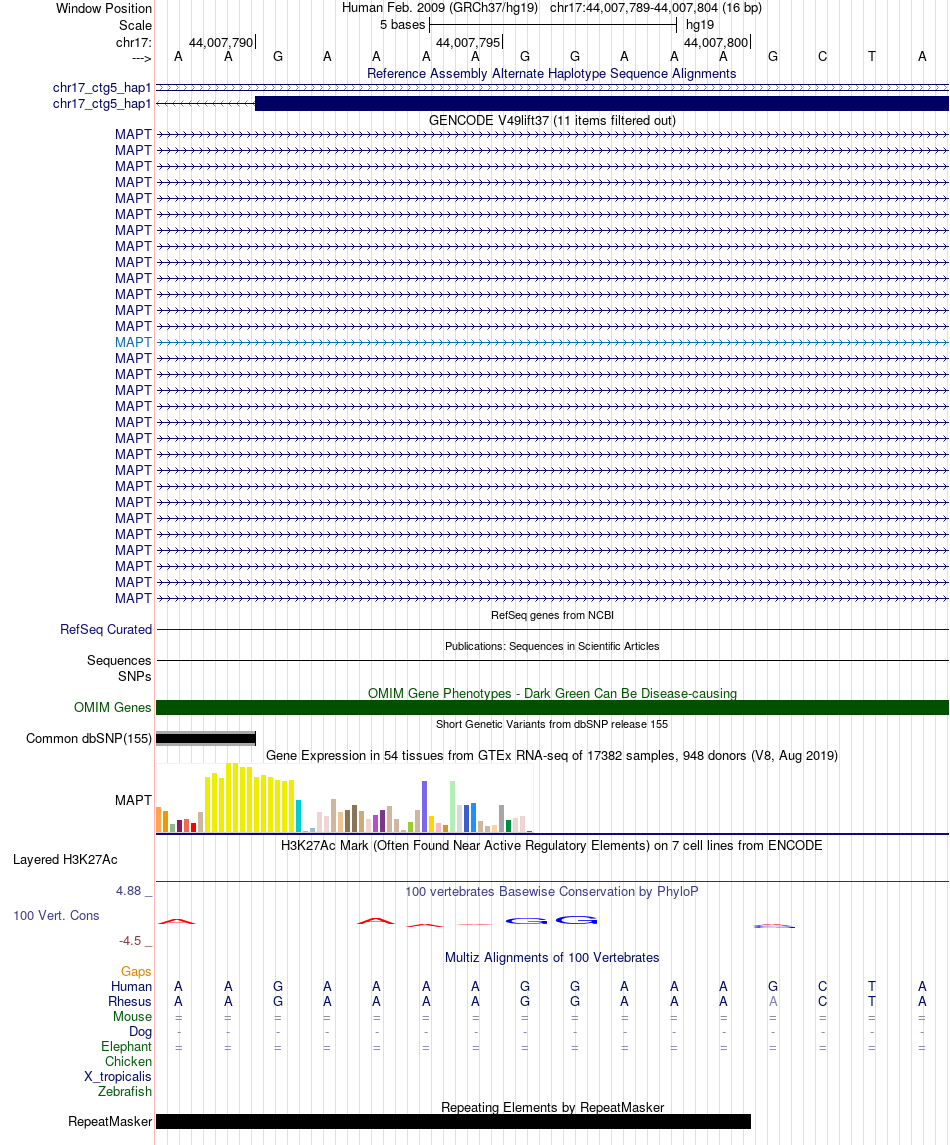Click the dark green OMIM gene bar
Viewport: 950px width, 1145px height.
pyautogui.click(x=552, y=708)
